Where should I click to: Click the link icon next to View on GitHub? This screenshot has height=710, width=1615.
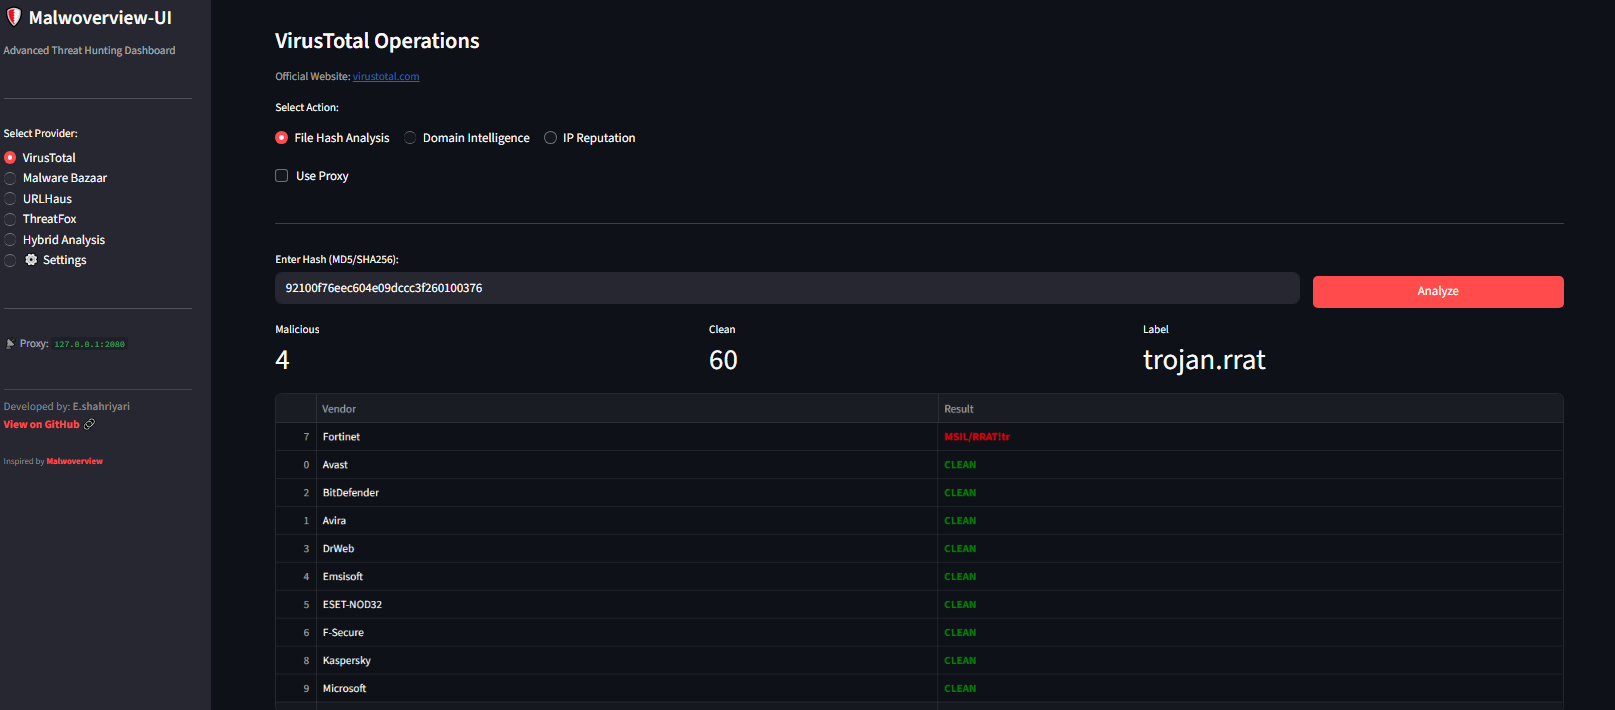click(x=89, y=425)
